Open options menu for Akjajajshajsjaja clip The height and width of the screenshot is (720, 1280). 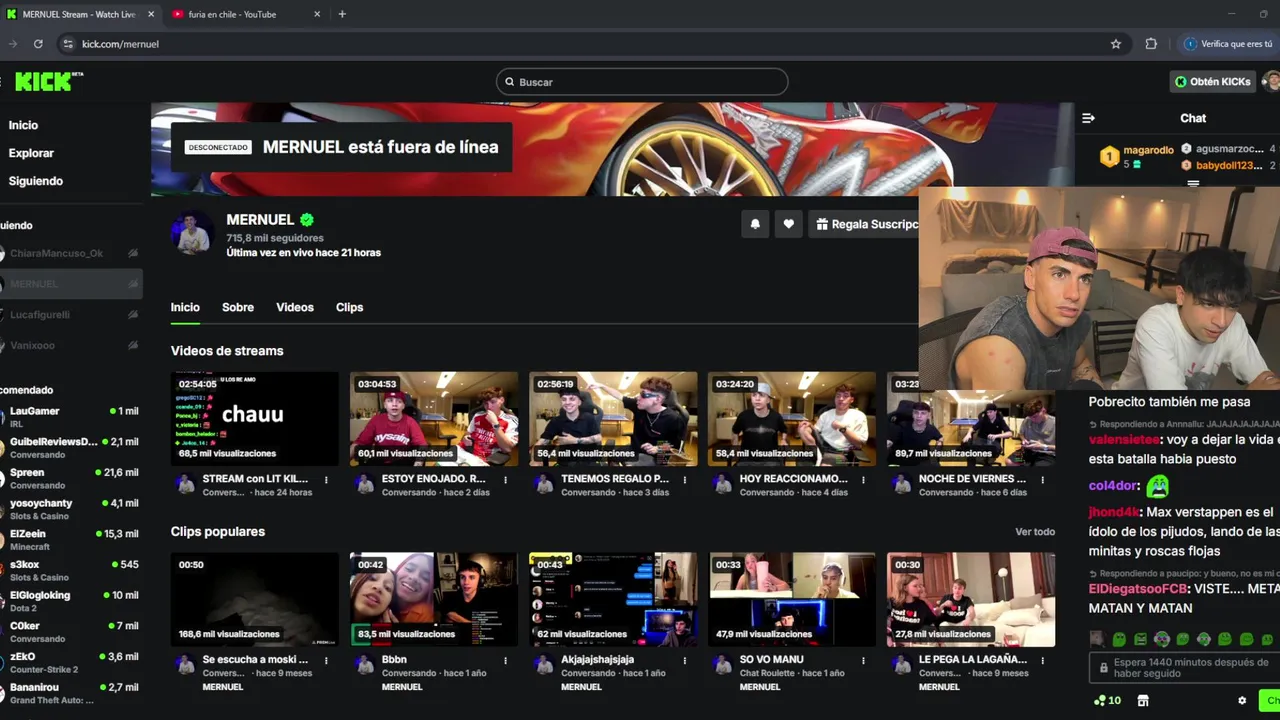pyautogui.click(x=685, y=660)
